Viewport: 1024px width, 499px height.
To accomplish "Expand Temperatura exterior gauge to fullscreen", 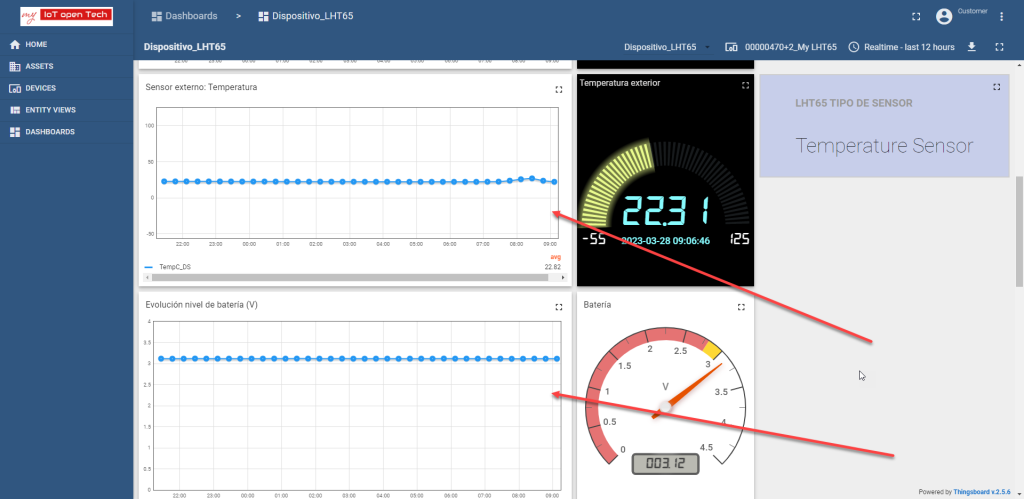I will click(745, 86).
